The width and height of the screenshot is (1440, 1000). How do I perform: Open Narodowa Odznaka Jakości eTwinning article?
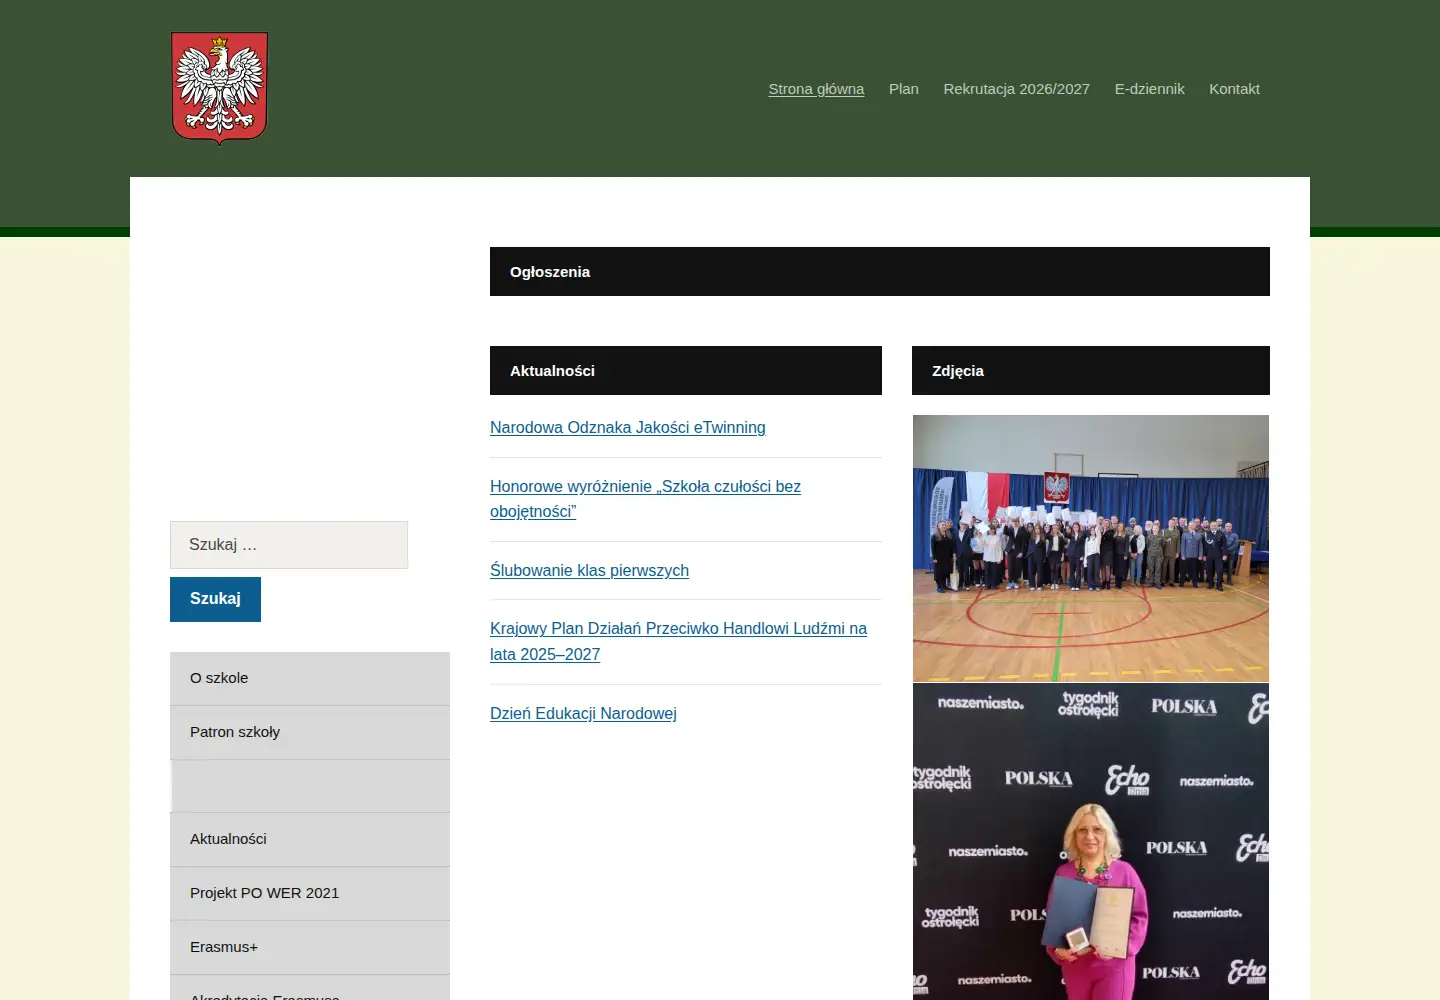[x=628, y=428]
